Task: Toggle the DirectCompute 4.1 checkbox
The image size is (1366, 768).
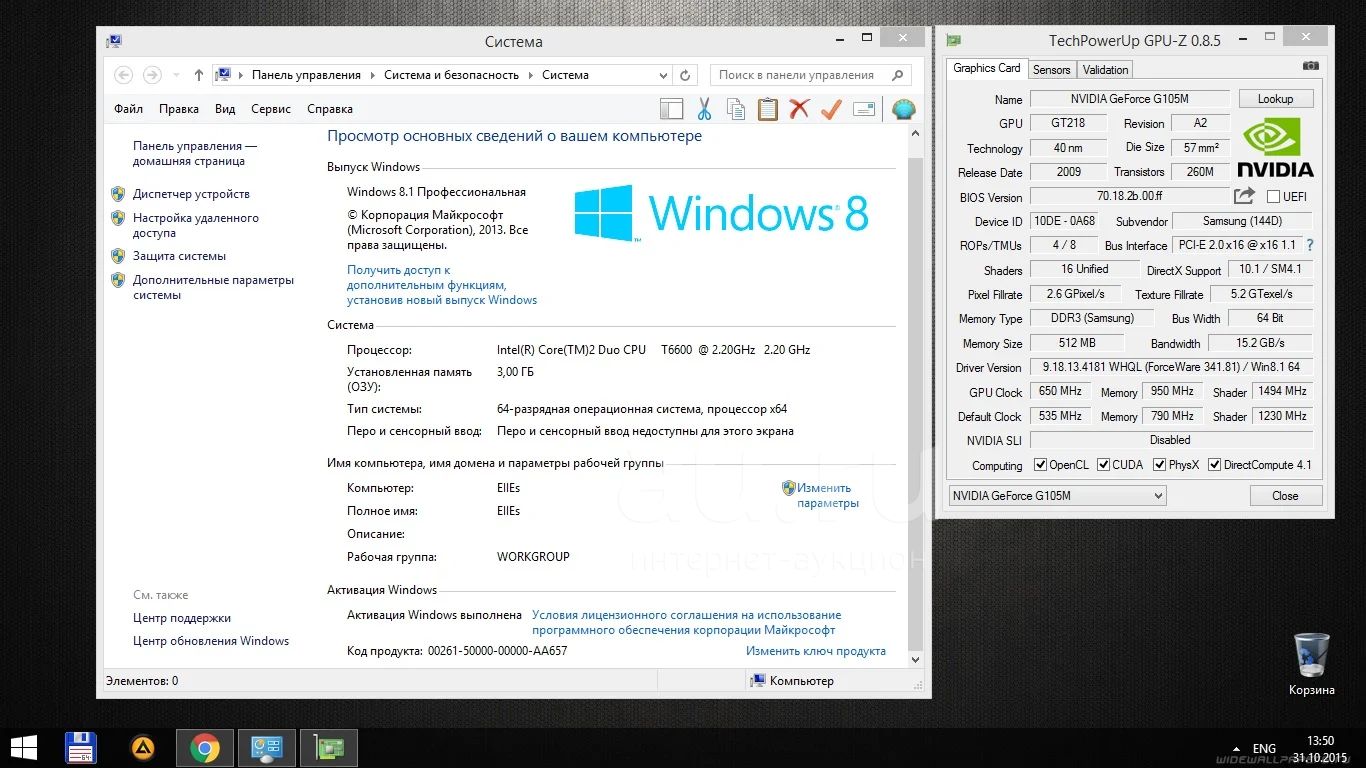Action: [x=1215, y=465]
